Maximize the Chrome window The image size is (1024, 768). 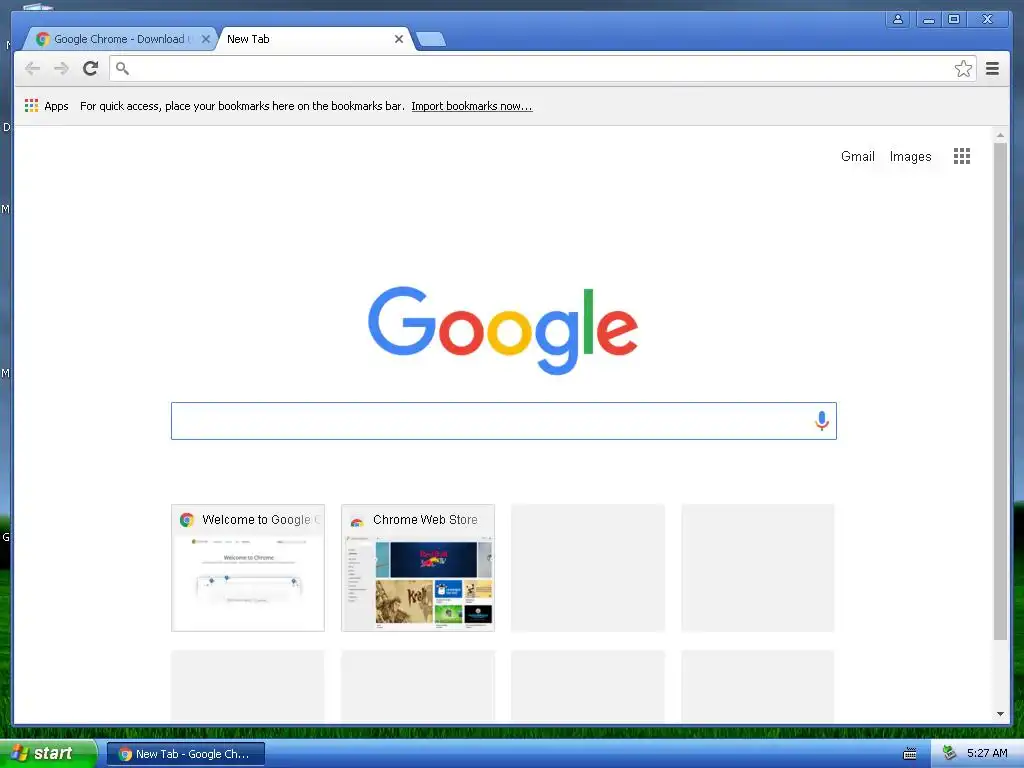(954, 20)
